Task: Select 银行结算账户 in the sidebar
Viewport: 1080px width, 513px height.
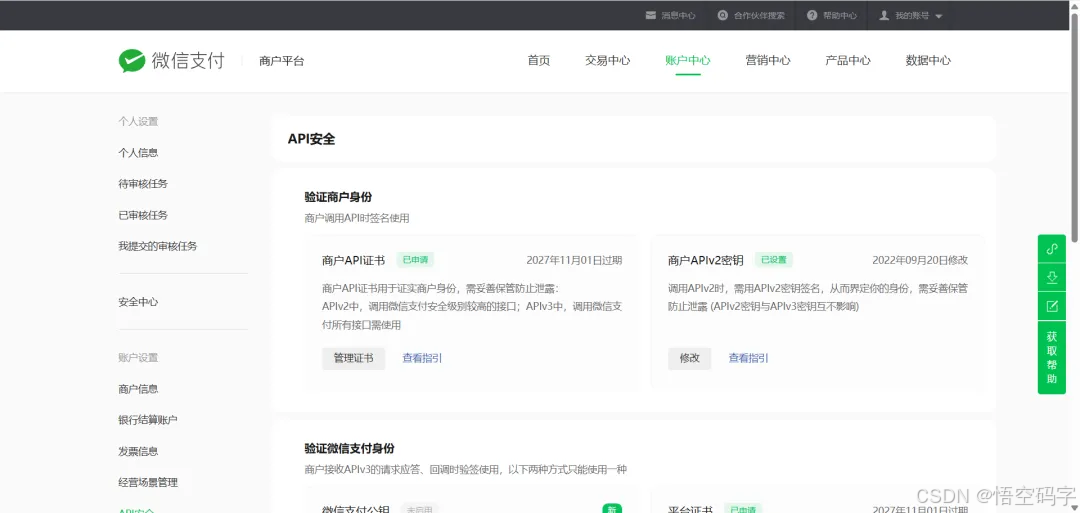Action: tap(147, 419)
